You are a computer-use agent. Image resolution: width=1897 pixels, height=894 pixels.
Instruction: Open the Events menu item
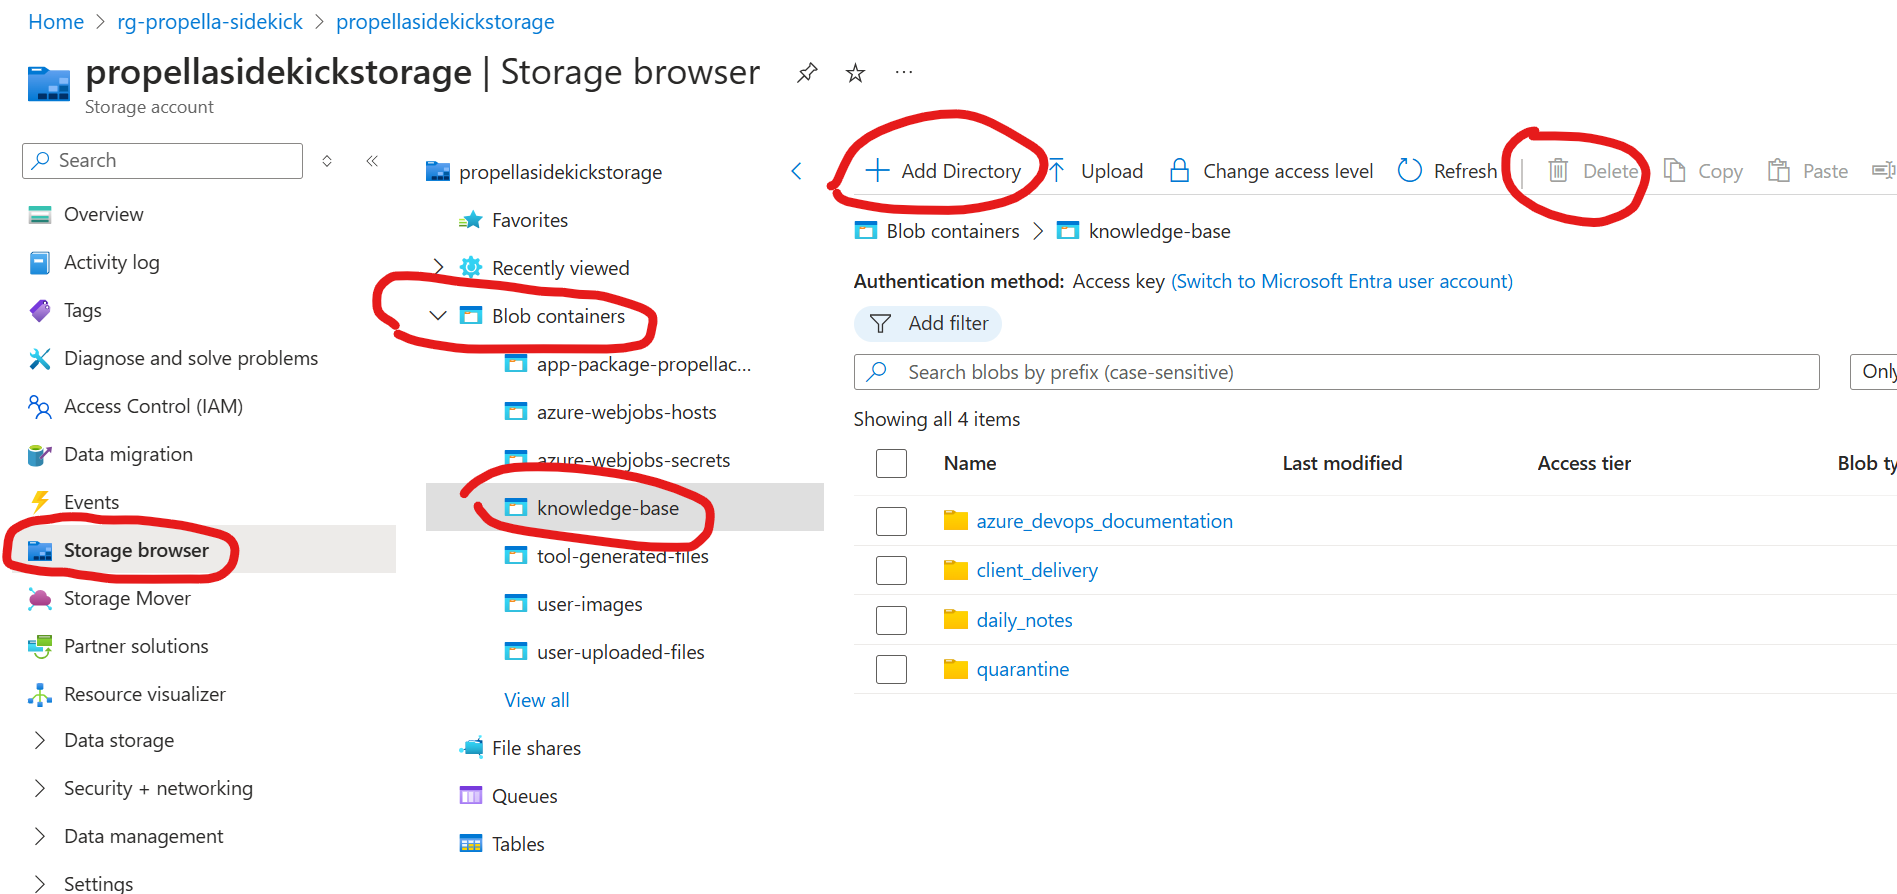[91, 502]
